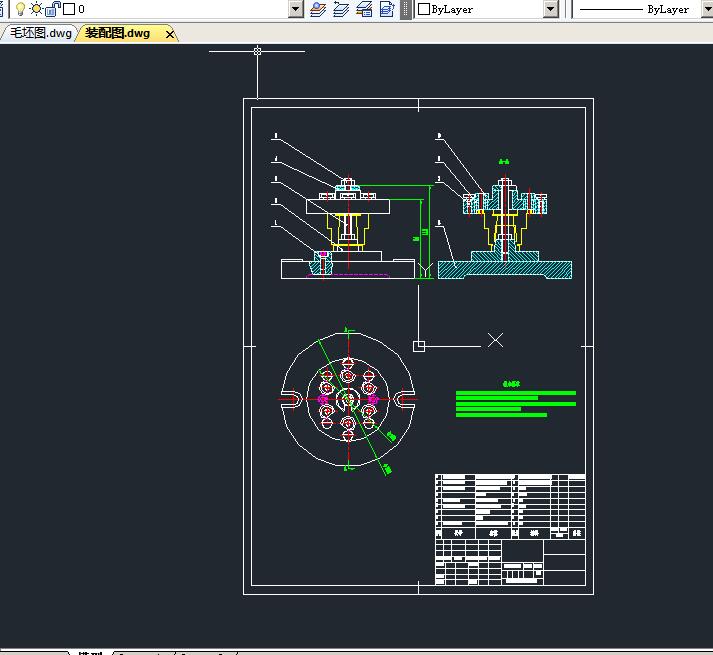The width and height of the screenshot is (713, 655).
Task: Toggle the layer freeze/thaw sun icon
Action: (x=36, y=9)
